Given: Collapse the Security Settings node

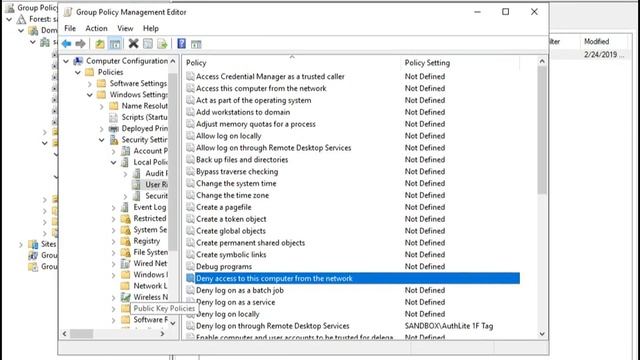Looking at the screenshot, I should [x=102, y=140].
